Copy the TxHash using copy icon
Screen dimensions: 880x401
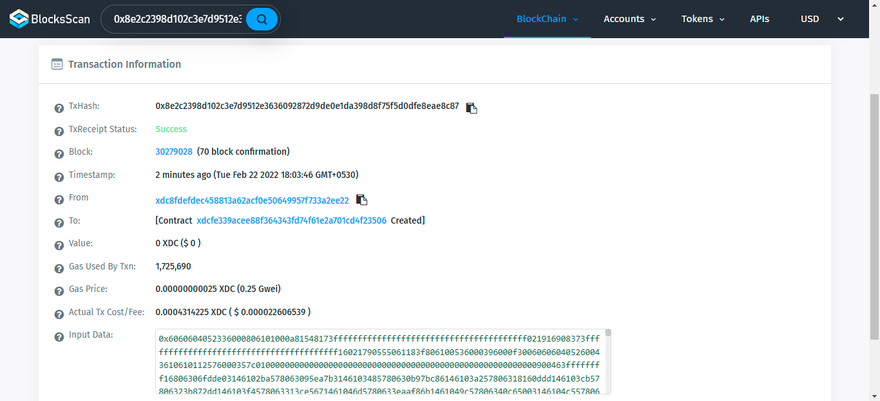472,107
